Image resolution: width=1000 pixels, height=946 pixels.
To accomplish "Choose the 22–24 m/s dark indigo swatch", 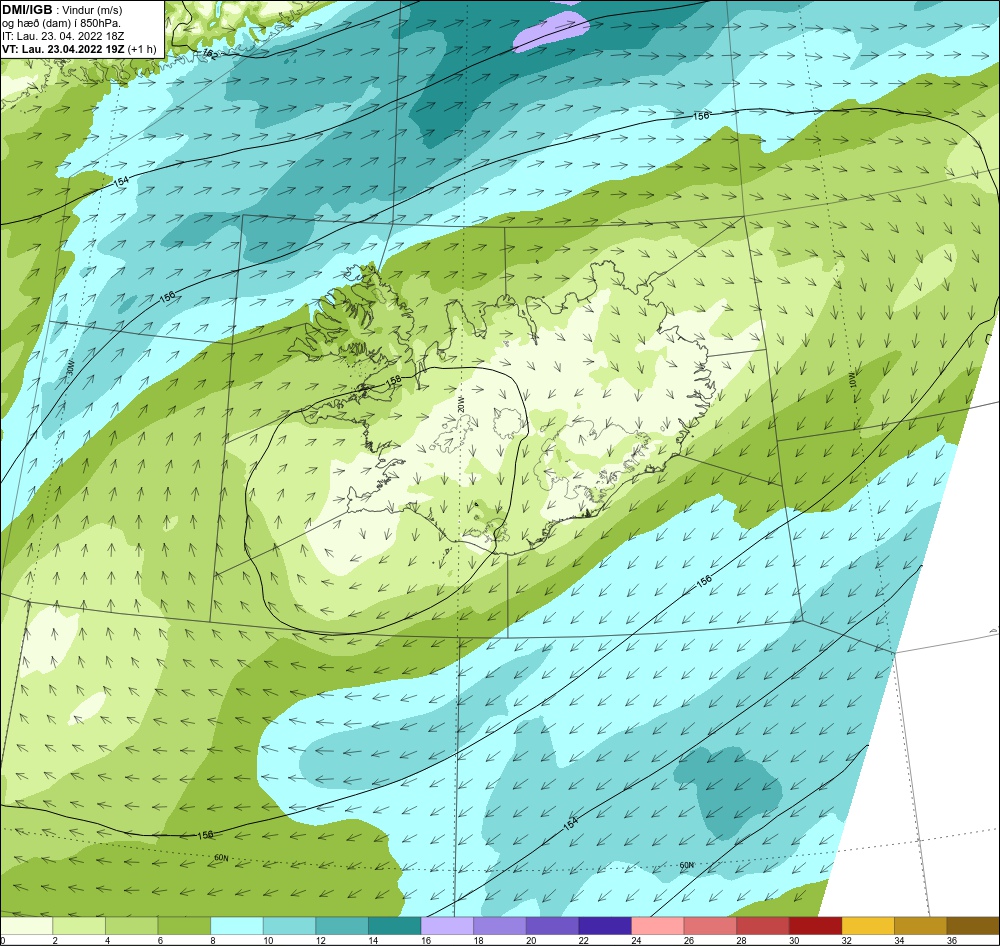I will coord(605,925).
